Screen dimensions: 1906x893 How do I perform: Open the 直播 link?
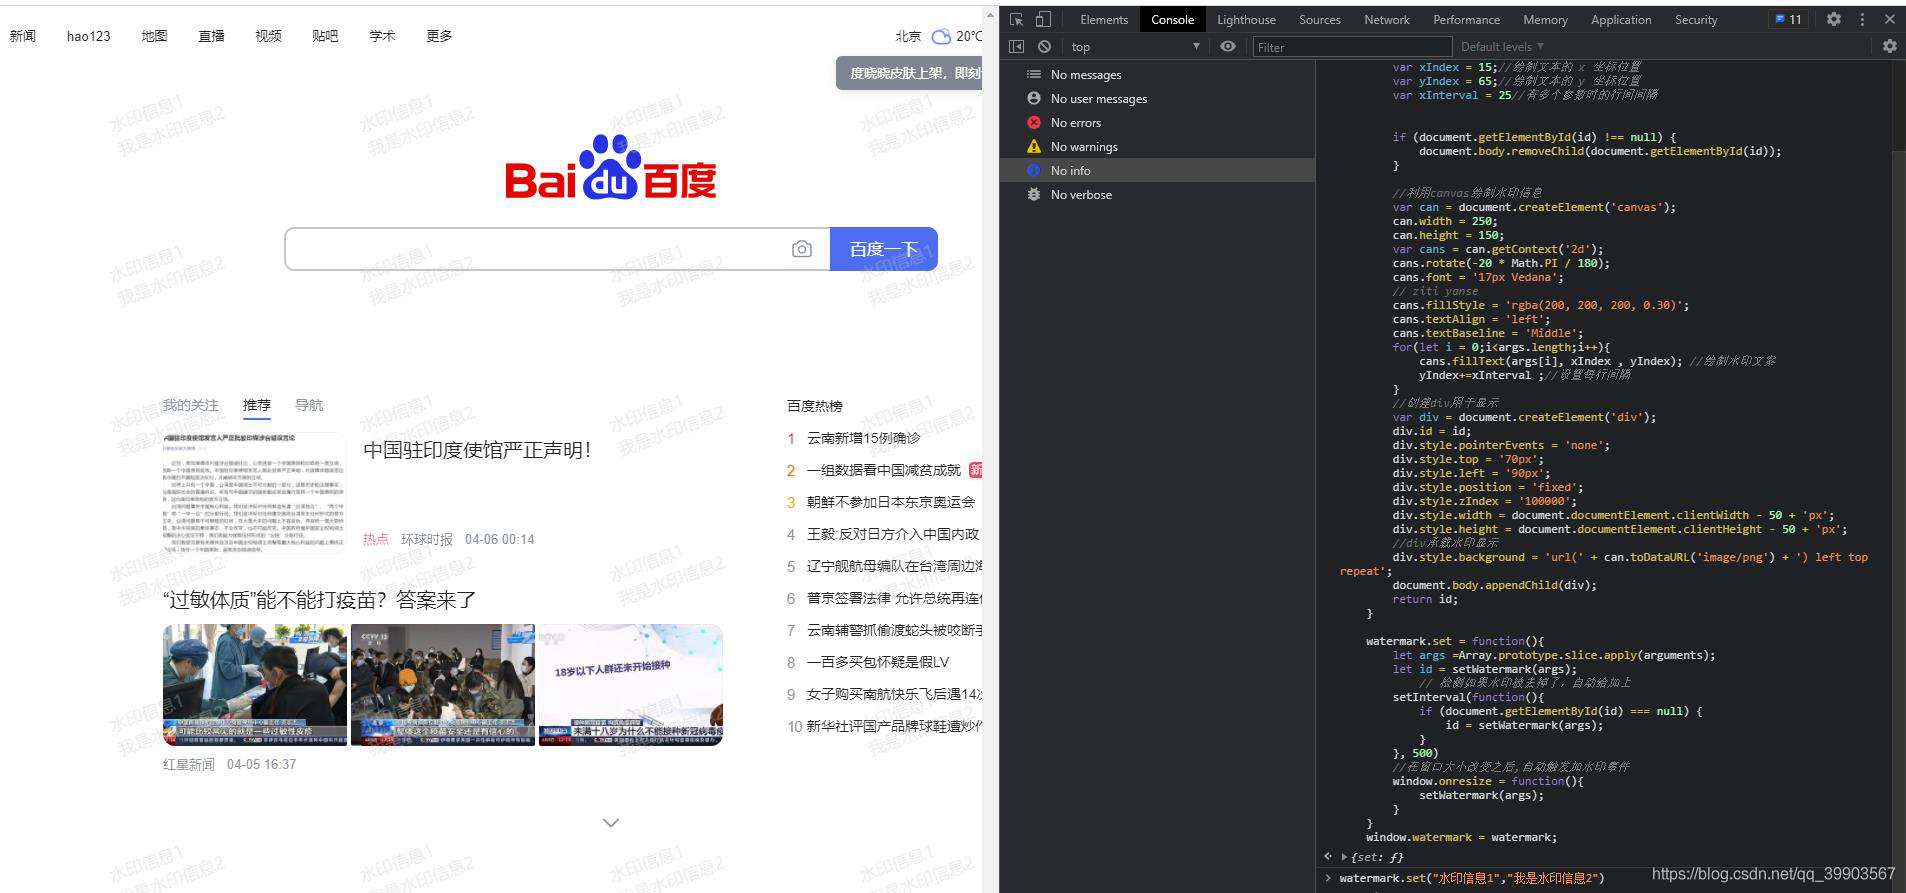(x=211, y=36)
